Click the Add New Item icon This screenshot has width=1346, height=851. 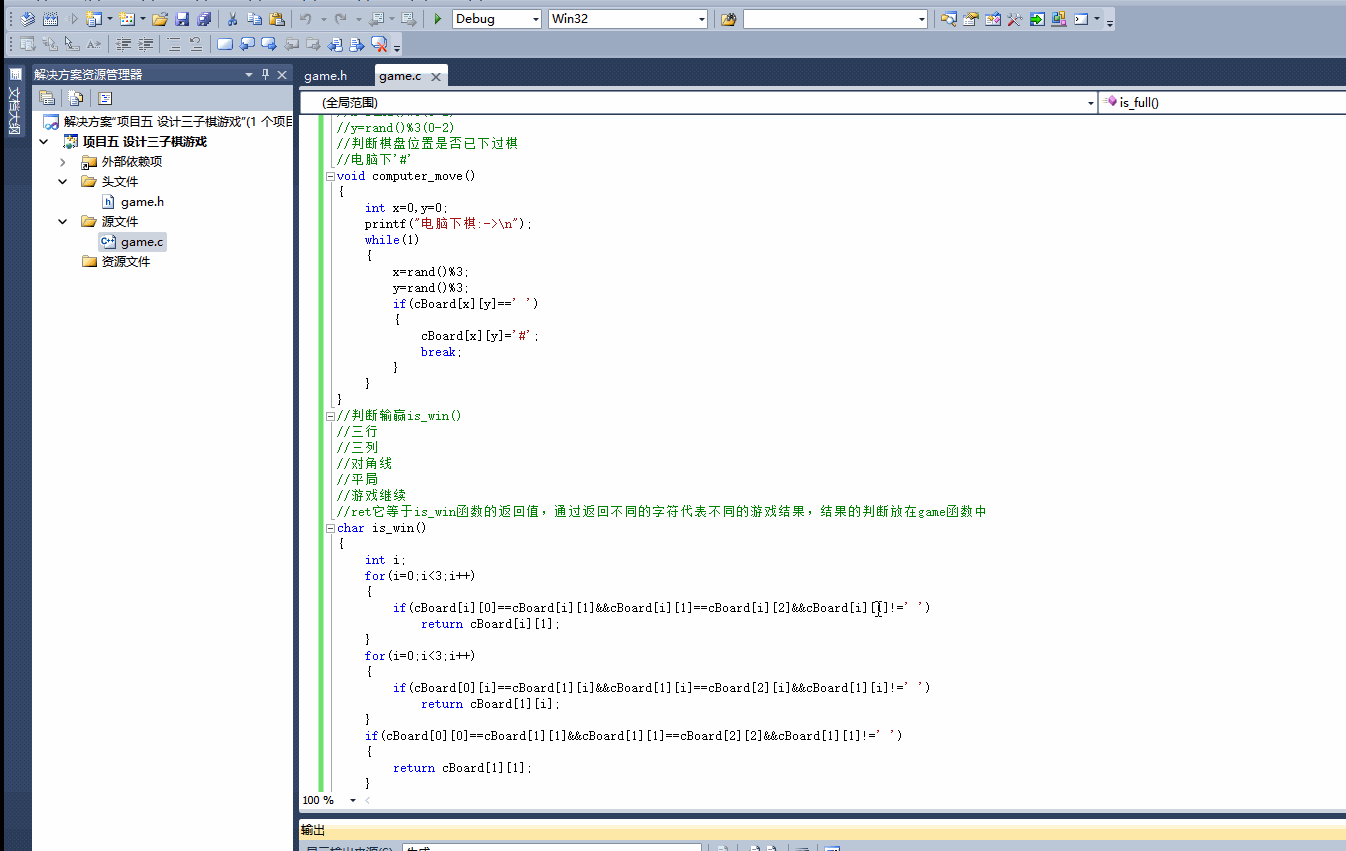pos(127,19)
